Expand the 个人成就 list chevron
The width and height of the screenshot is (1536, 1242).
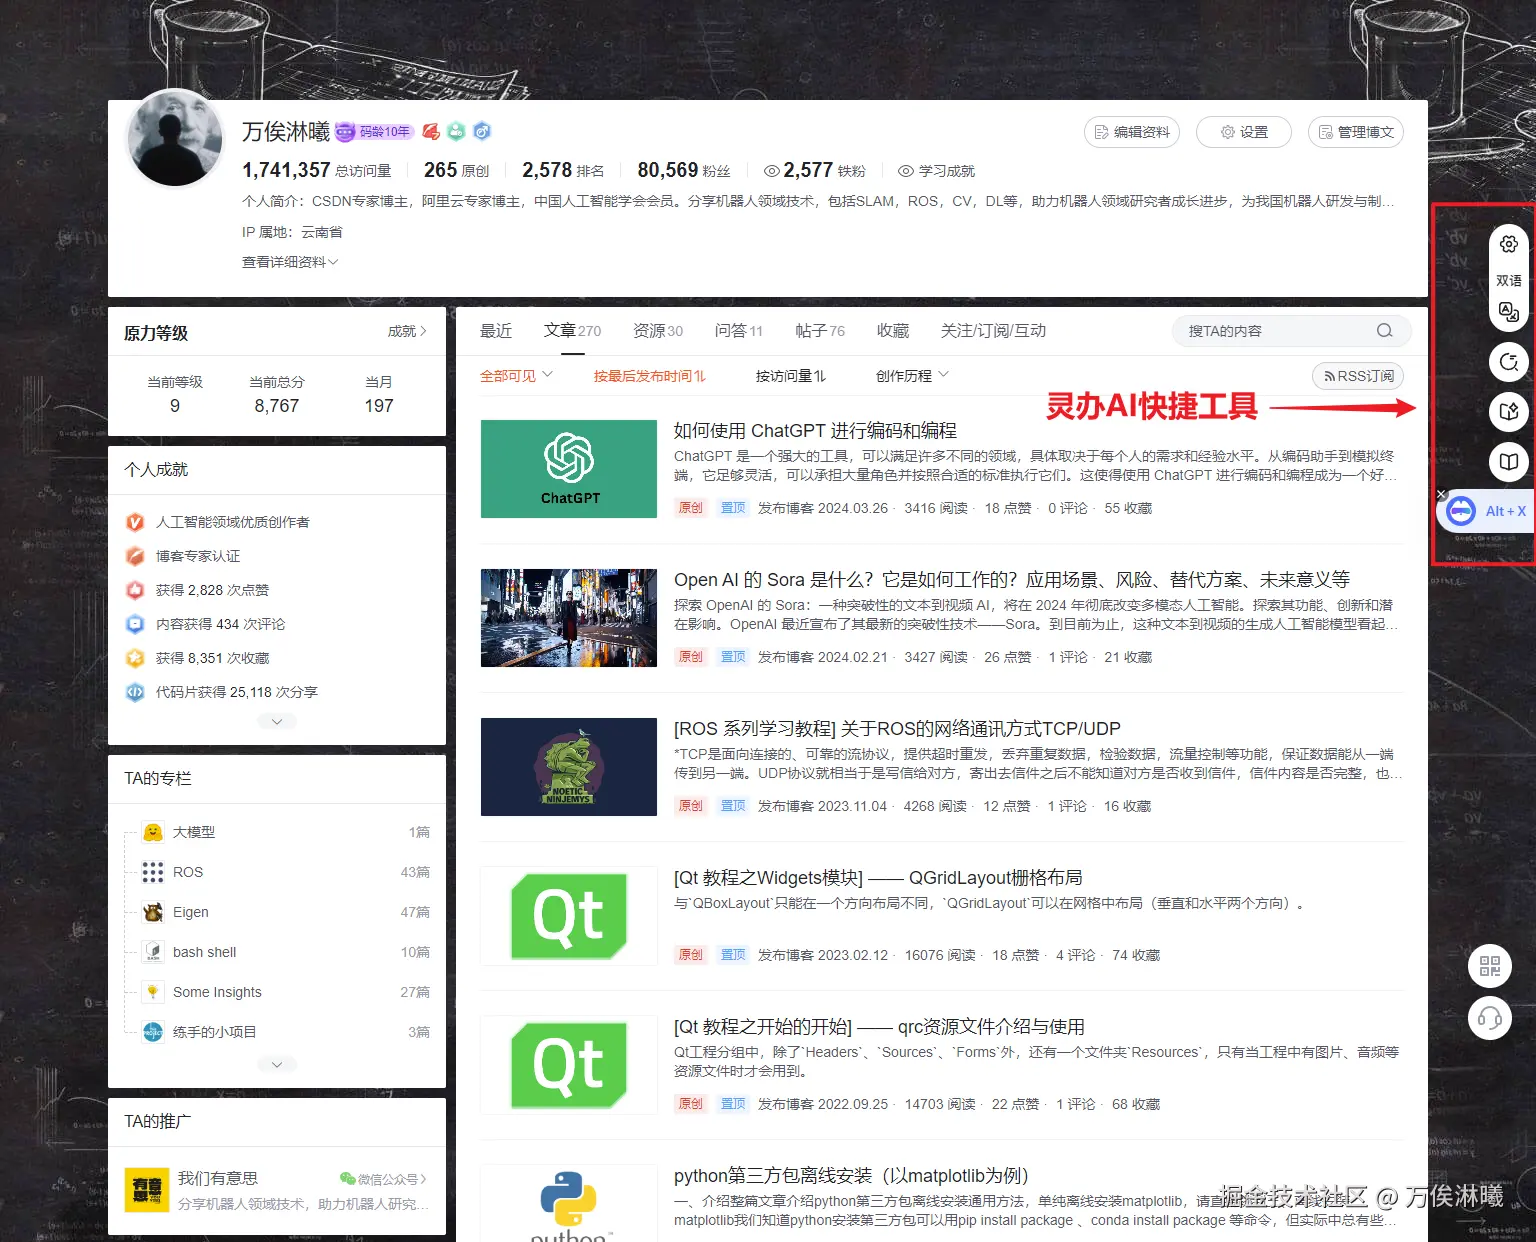277,722
